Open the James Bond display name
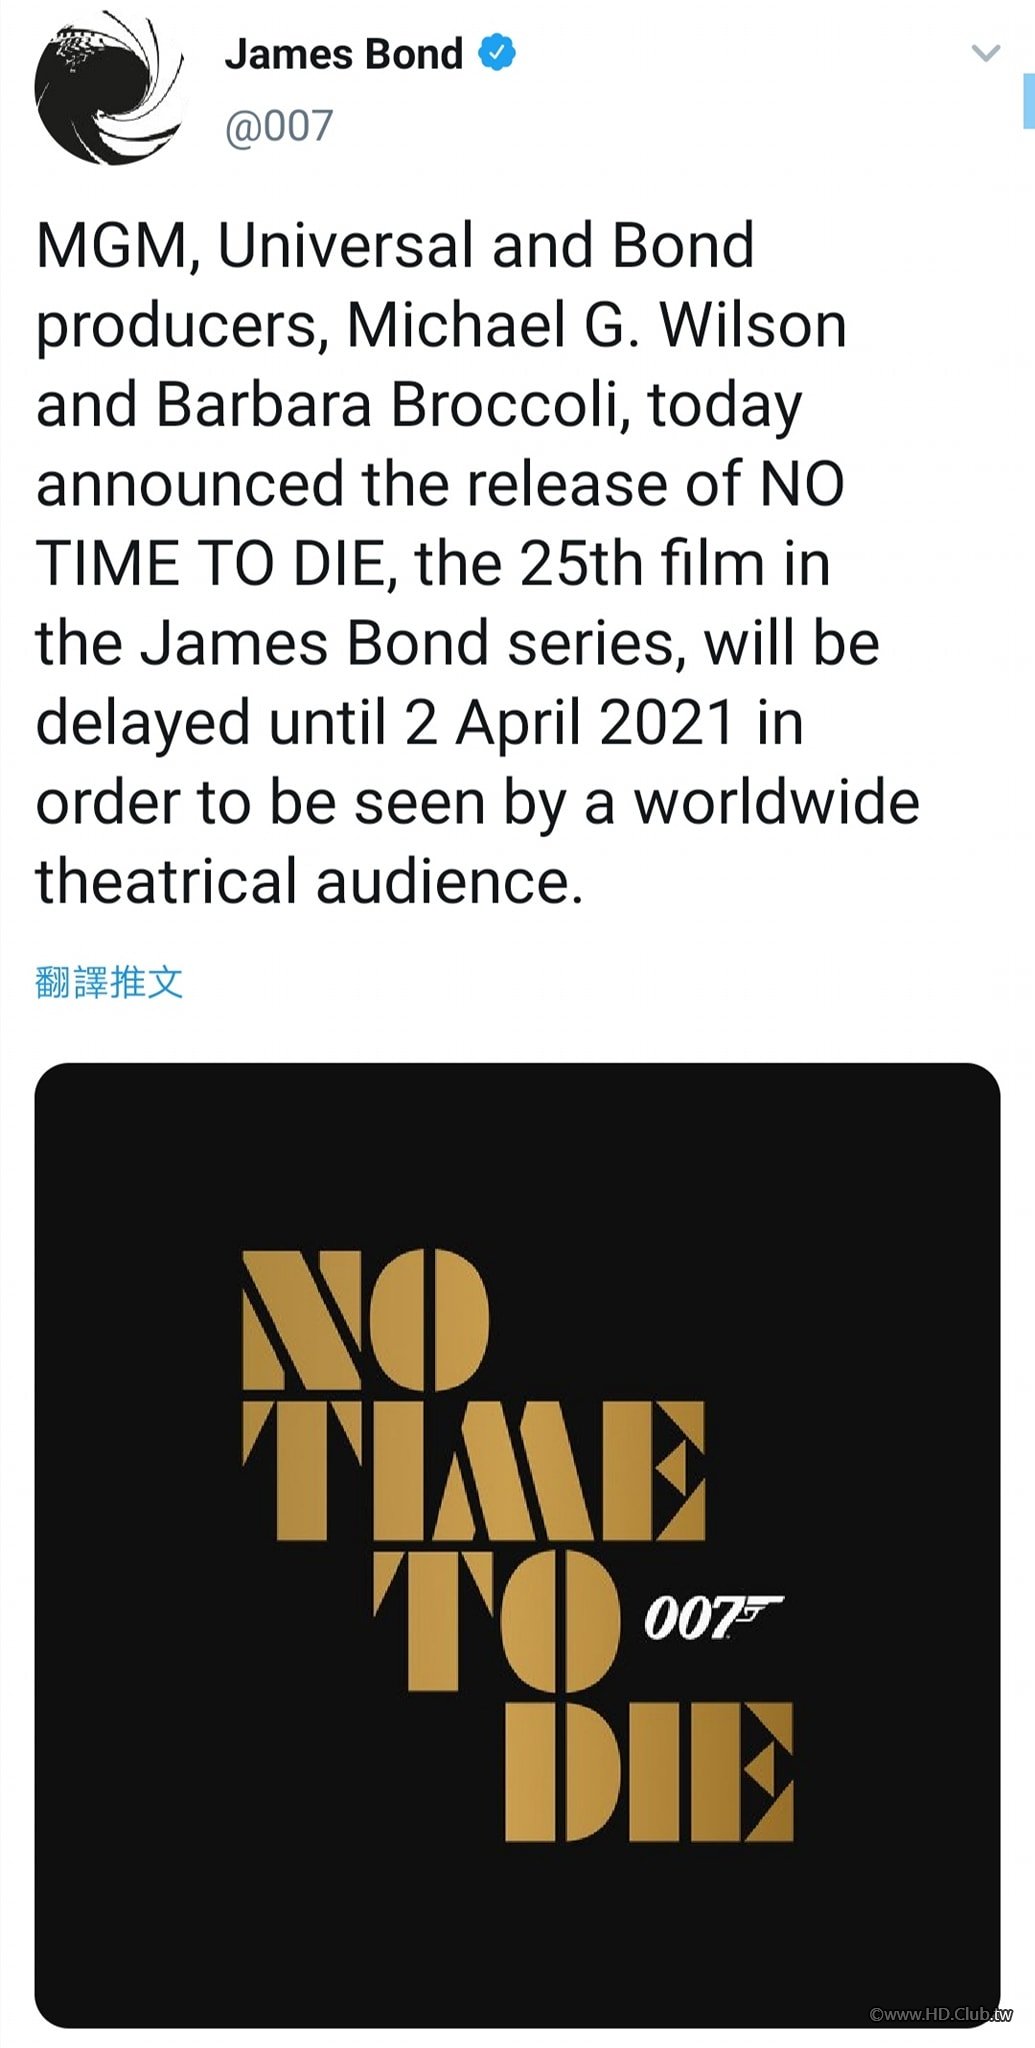Image resolution: width=1035 pixels, height=2048 pixels. pos(344,54)
